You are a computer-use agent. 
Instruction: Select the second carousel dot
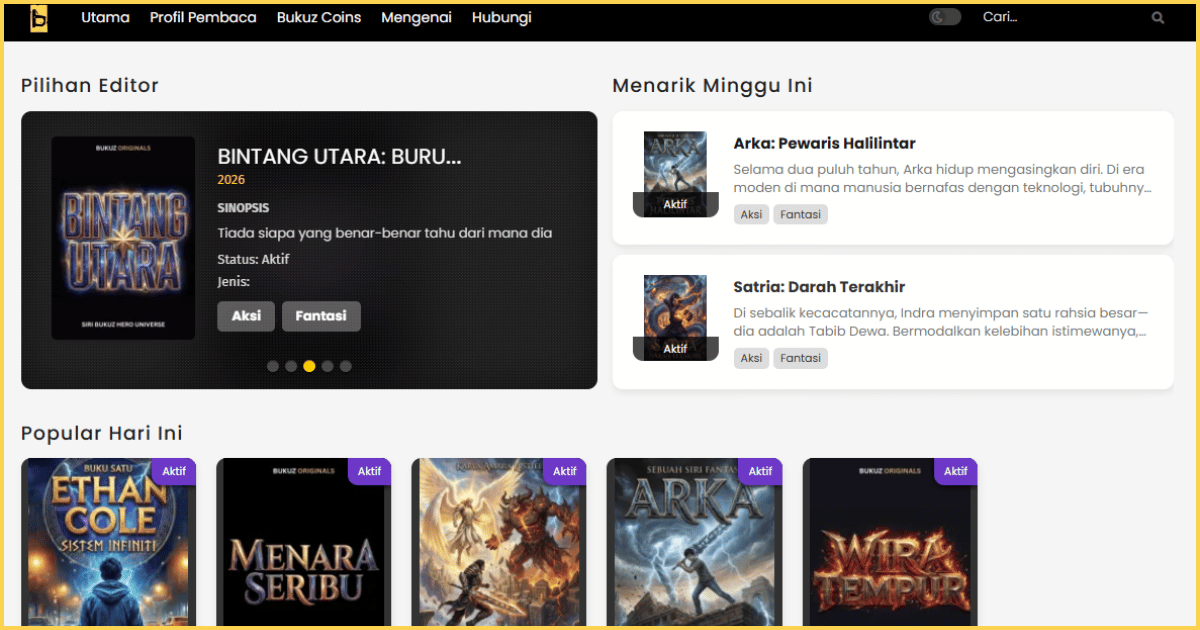pyautogui.click(x=291, y=366)
